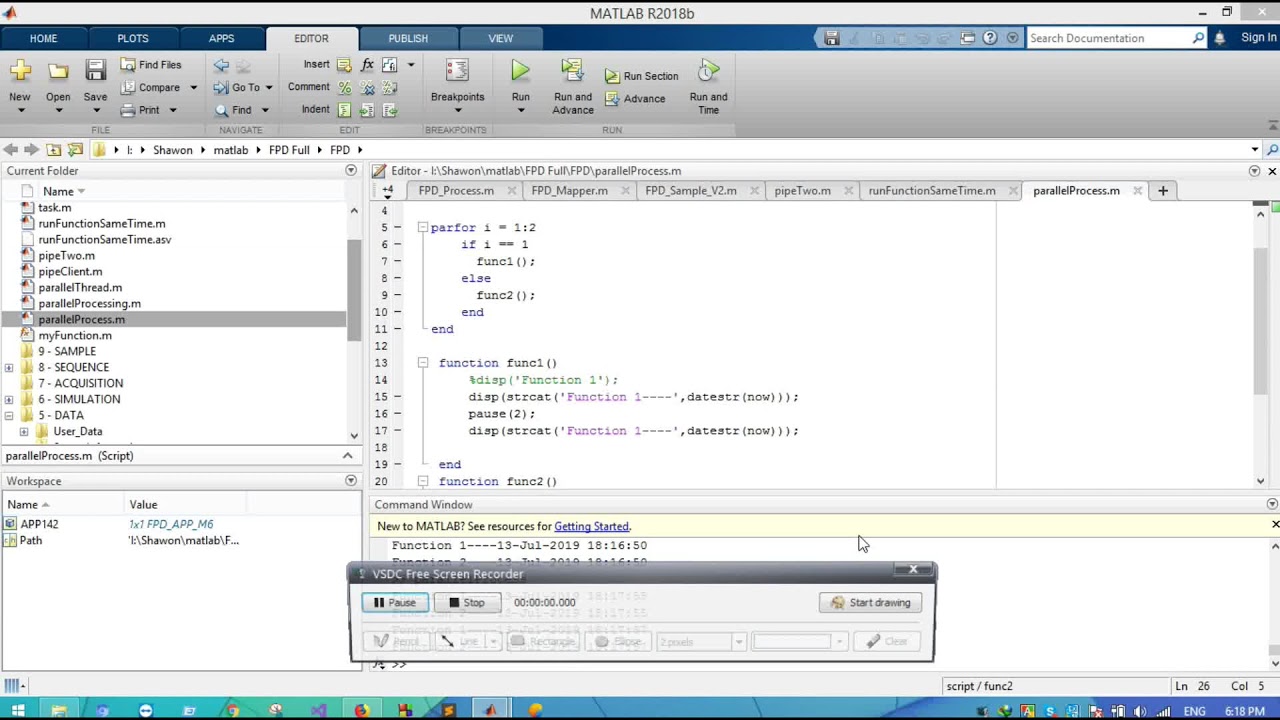The width and height of the screenshot is (1280, 720).
Task: Click the green Run button
Action: [x=520, y=71]
